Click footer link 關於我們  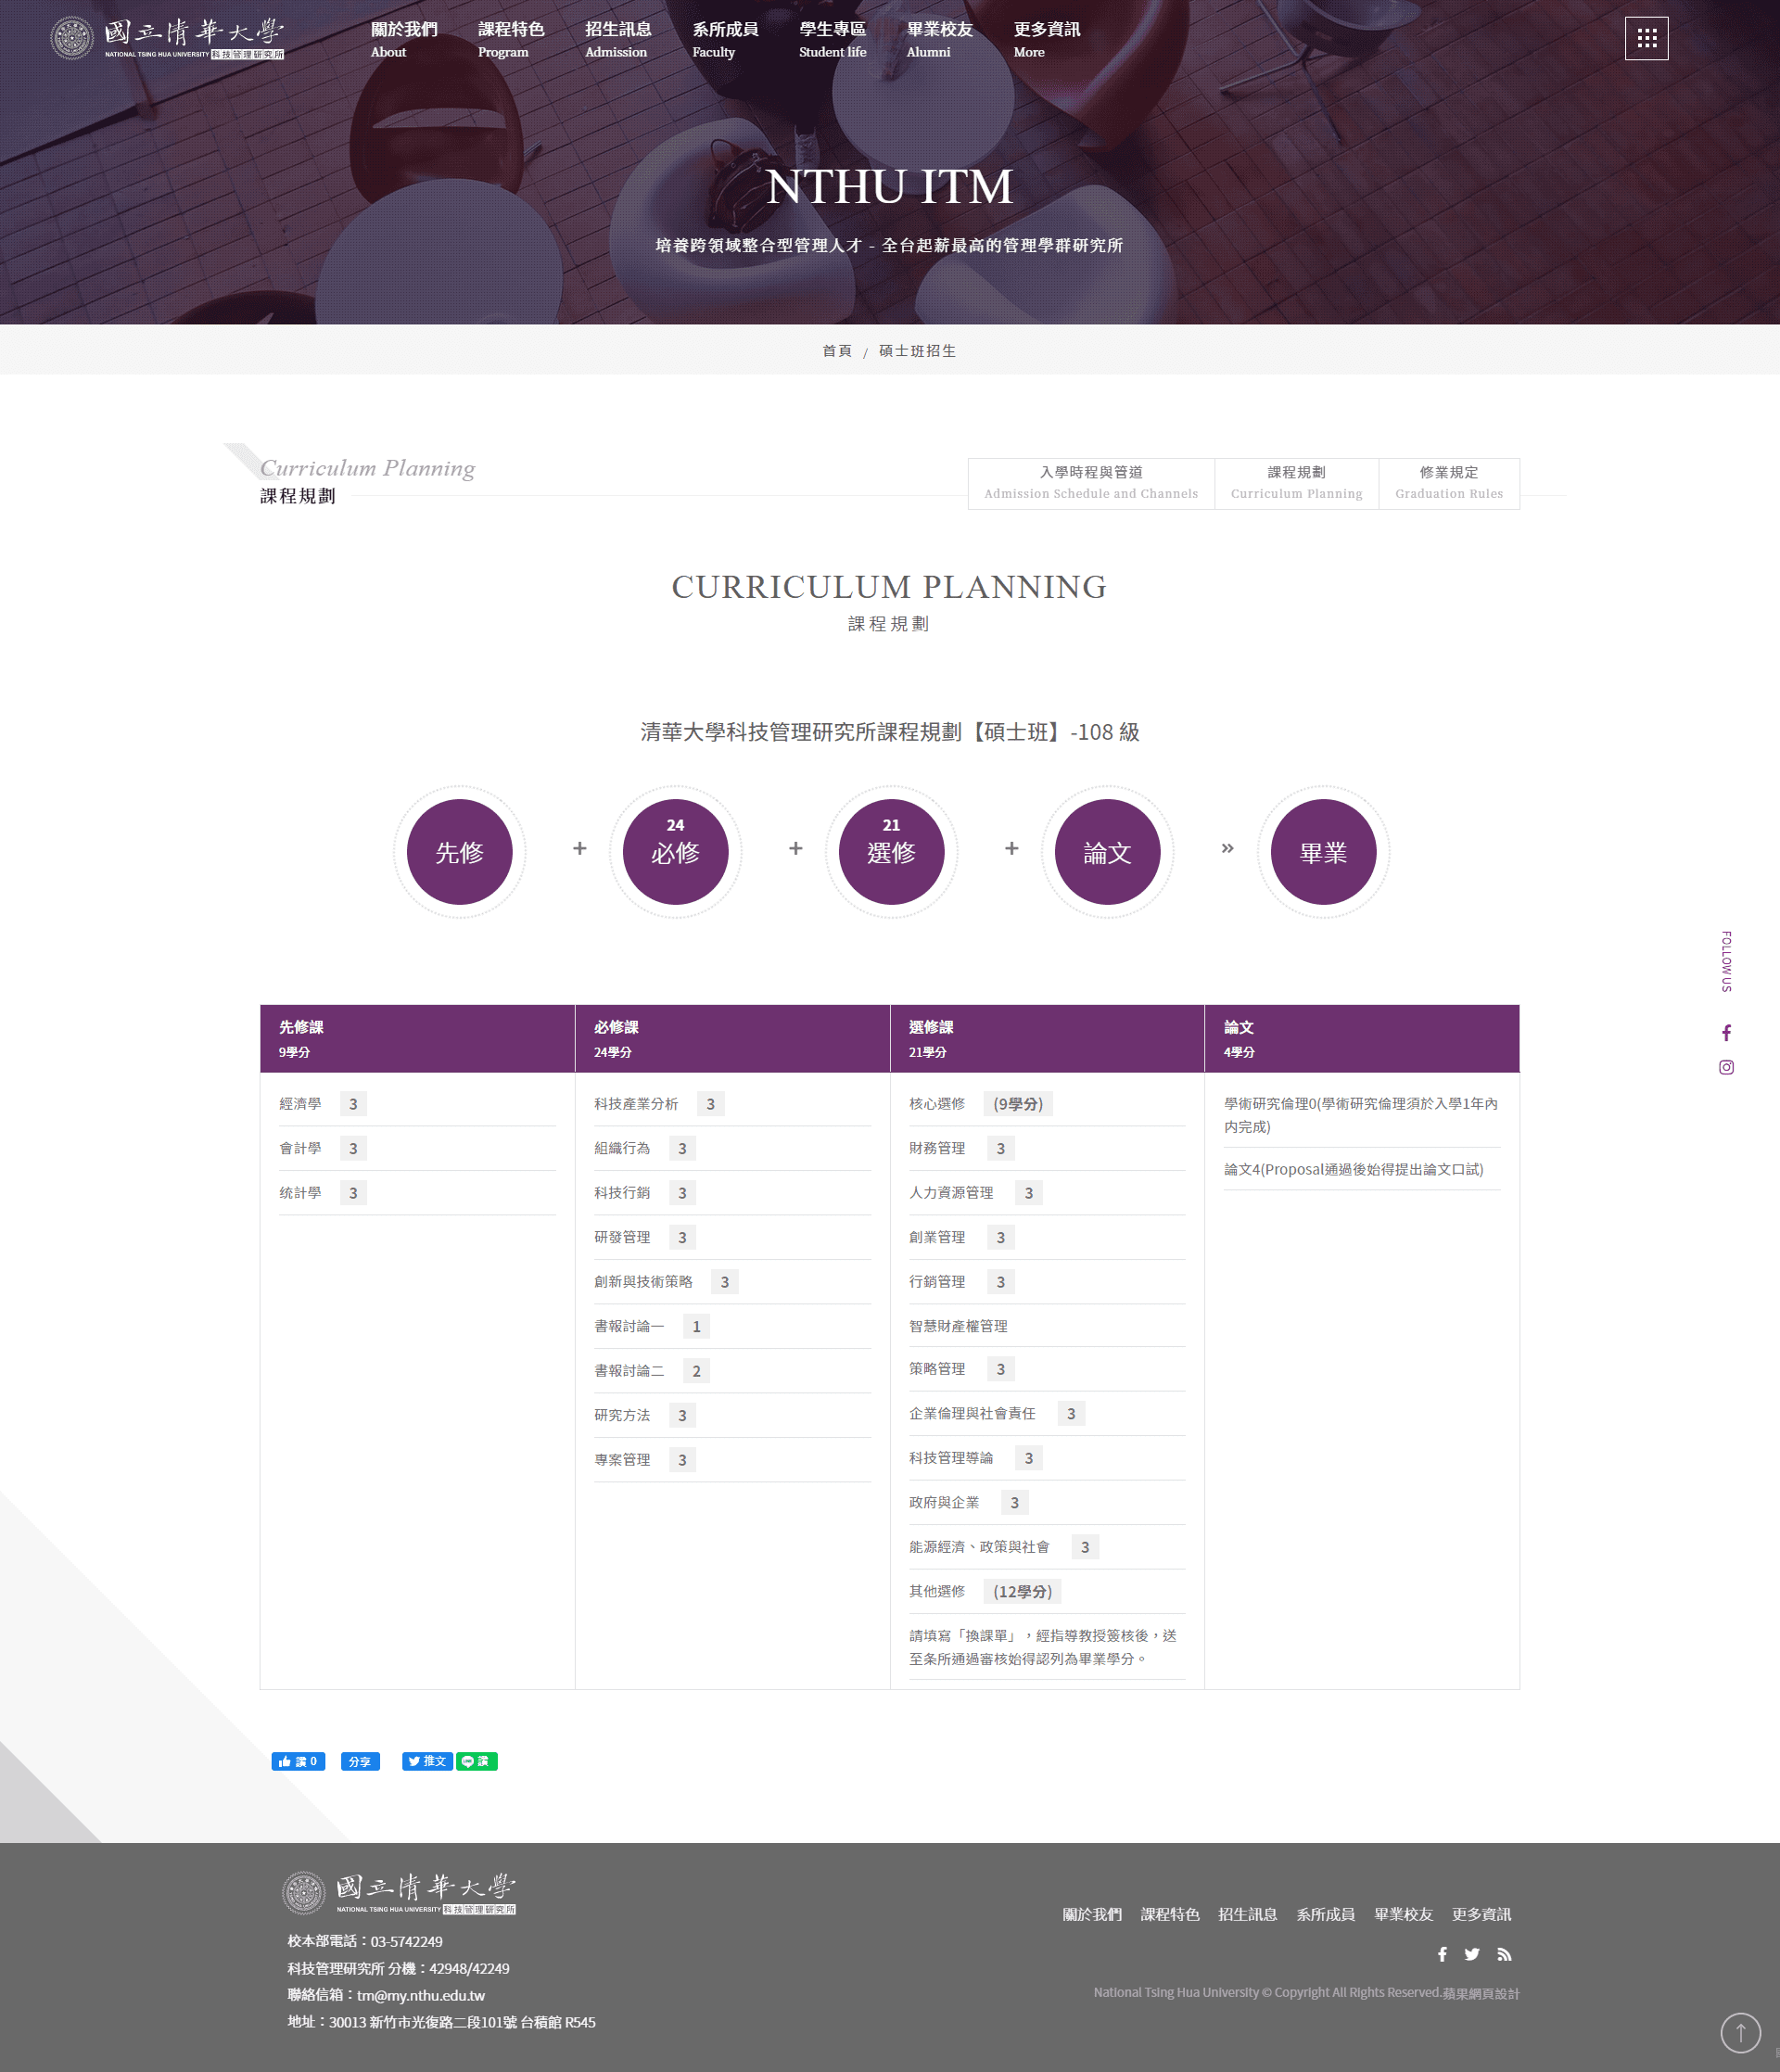(x=1092, y=1914)
